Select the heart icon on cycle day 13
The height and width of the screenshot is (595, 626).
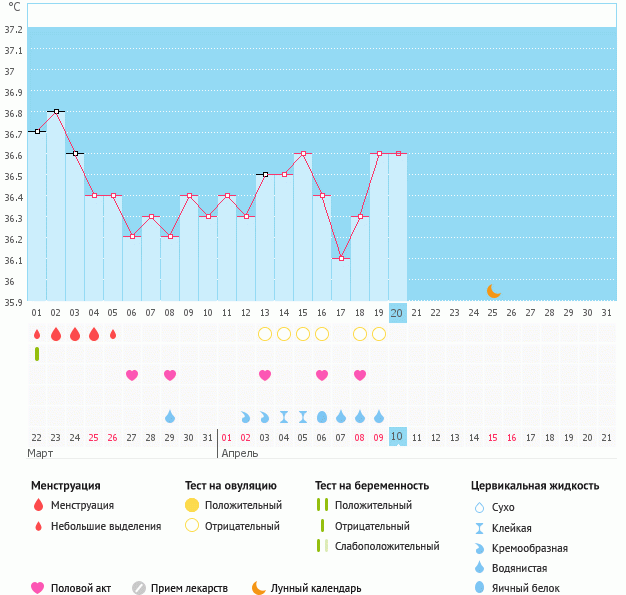pos(265,375)
